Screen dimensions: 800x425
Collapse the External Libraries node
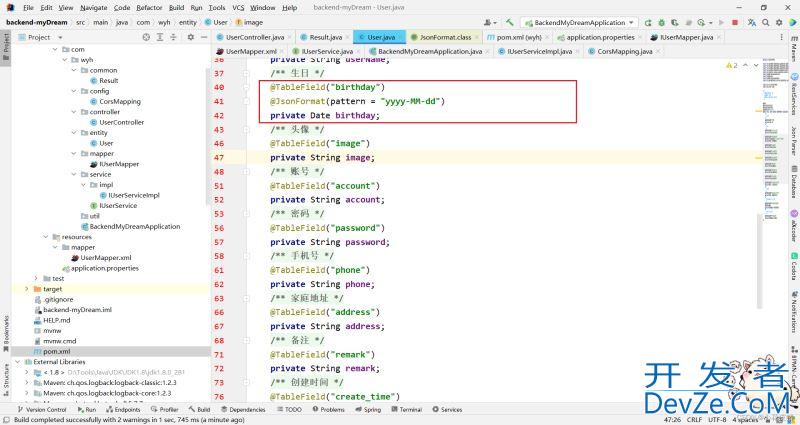coord(17,362)
